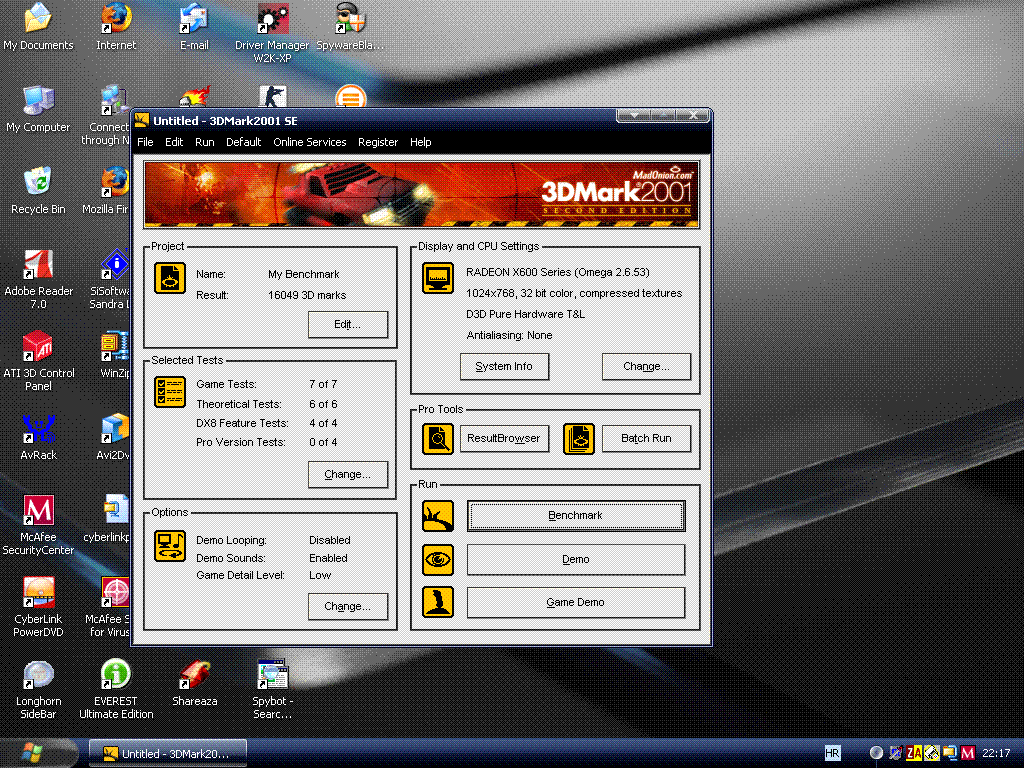Image resolution: width=1024 pixels, height=768 pixels.
Task: Open the Default menu
Action: coord(243,142)
